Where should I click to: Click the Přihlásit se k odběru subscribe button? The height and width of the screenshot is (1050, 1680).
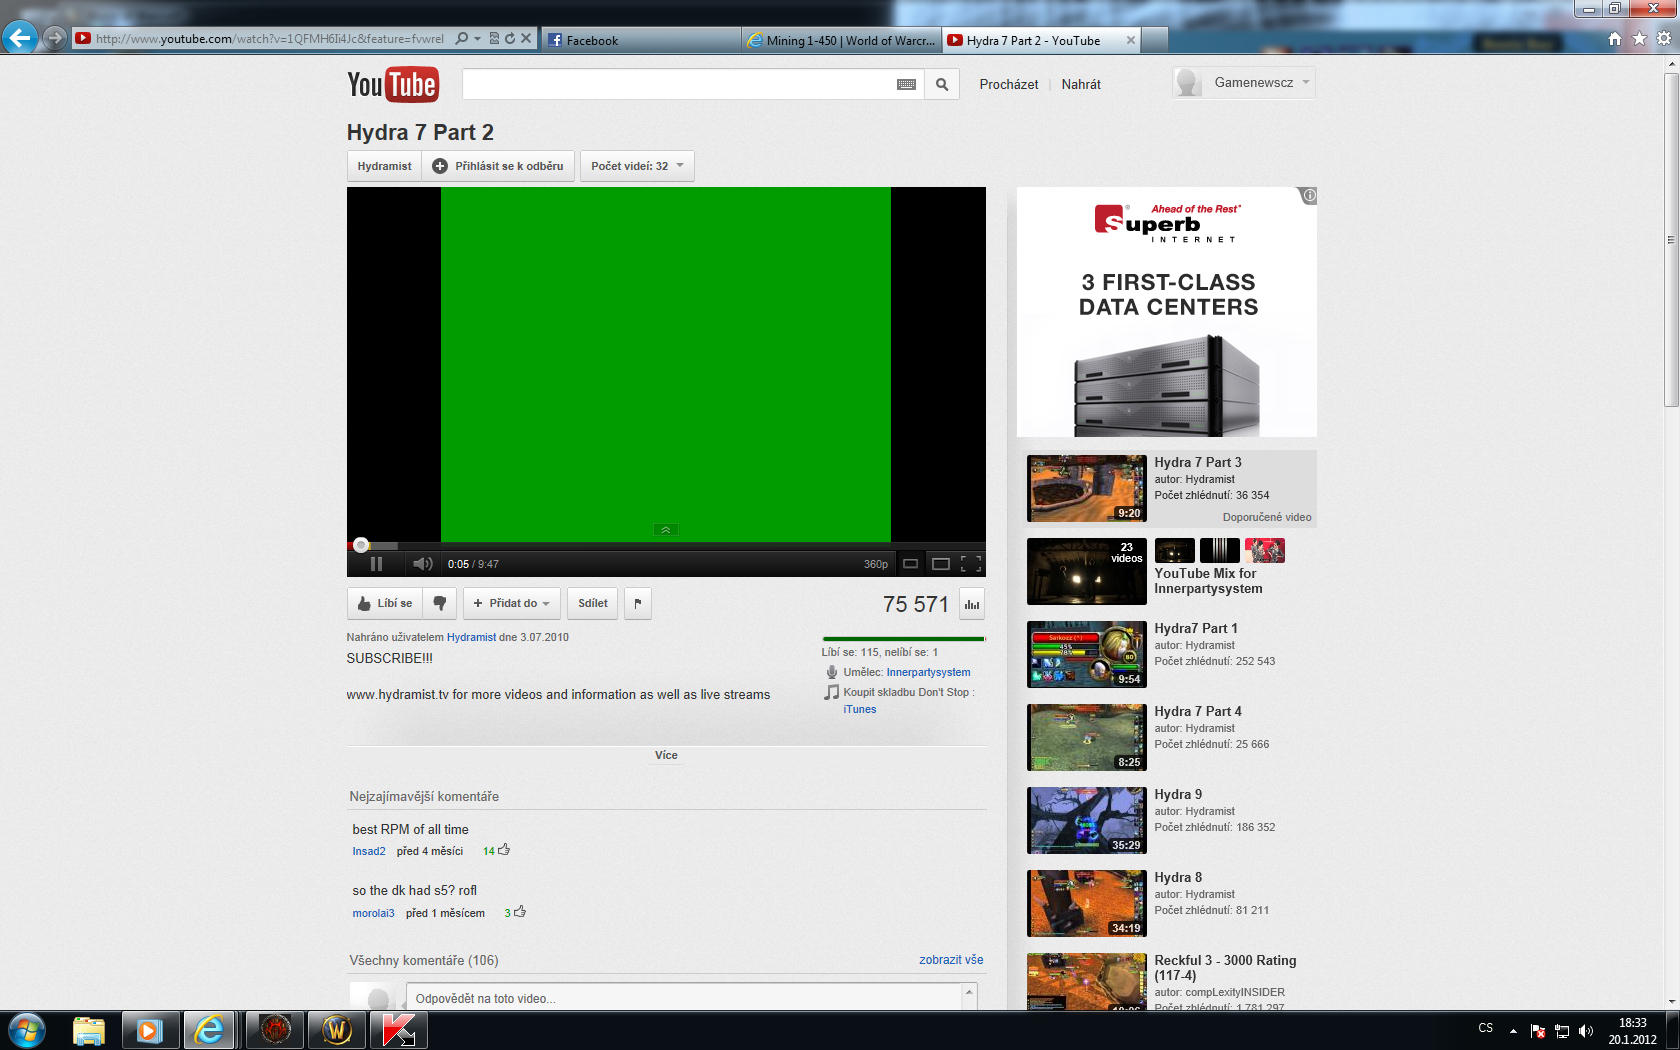(498, 166)
